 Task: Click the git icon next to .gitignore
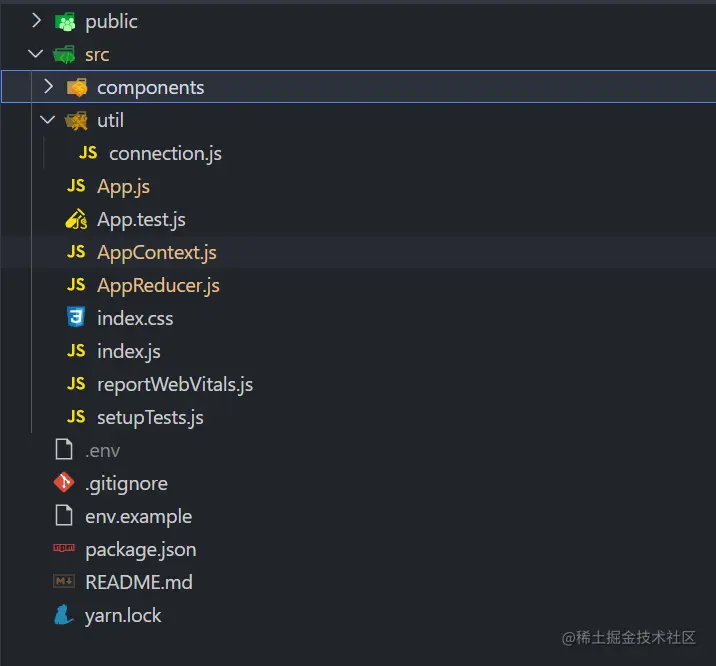pyautogui.click(x=64, y=483)
